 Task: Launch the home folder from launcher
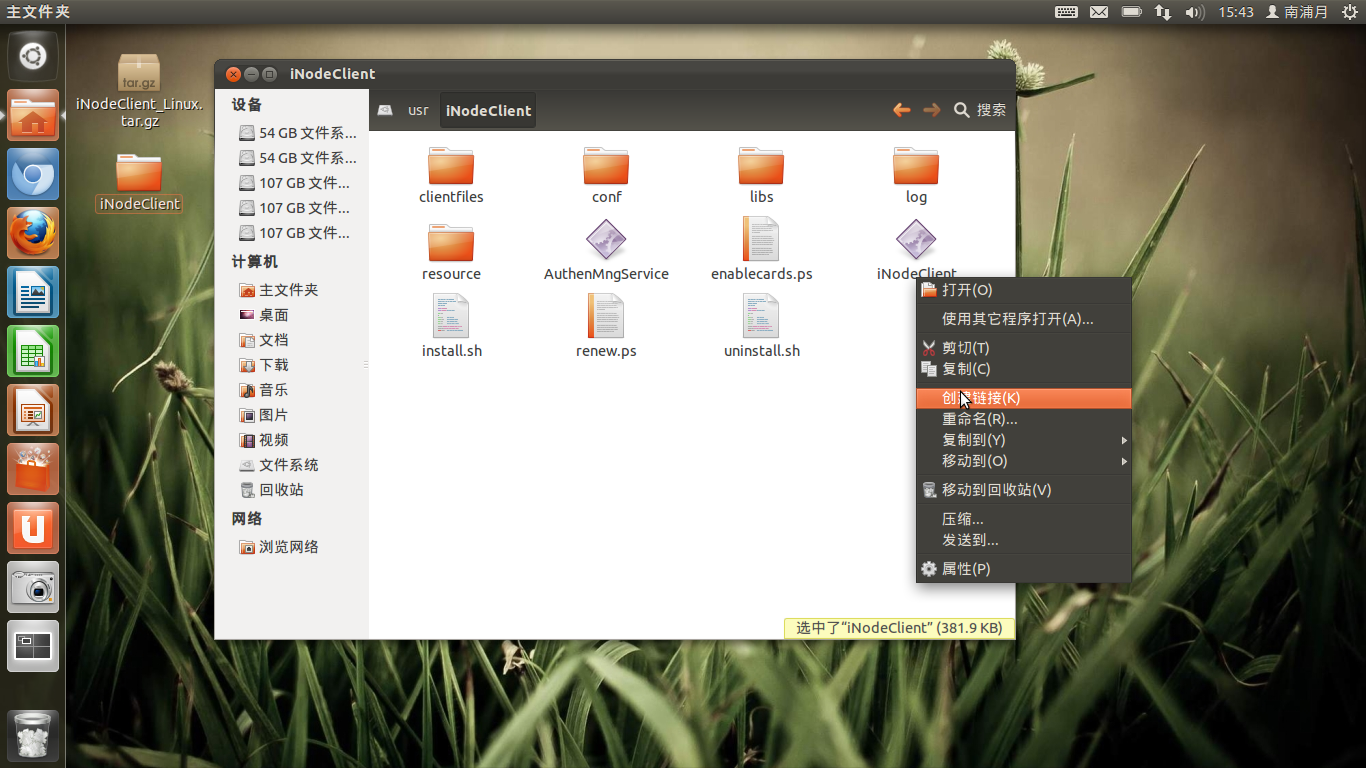click(33, 115)
